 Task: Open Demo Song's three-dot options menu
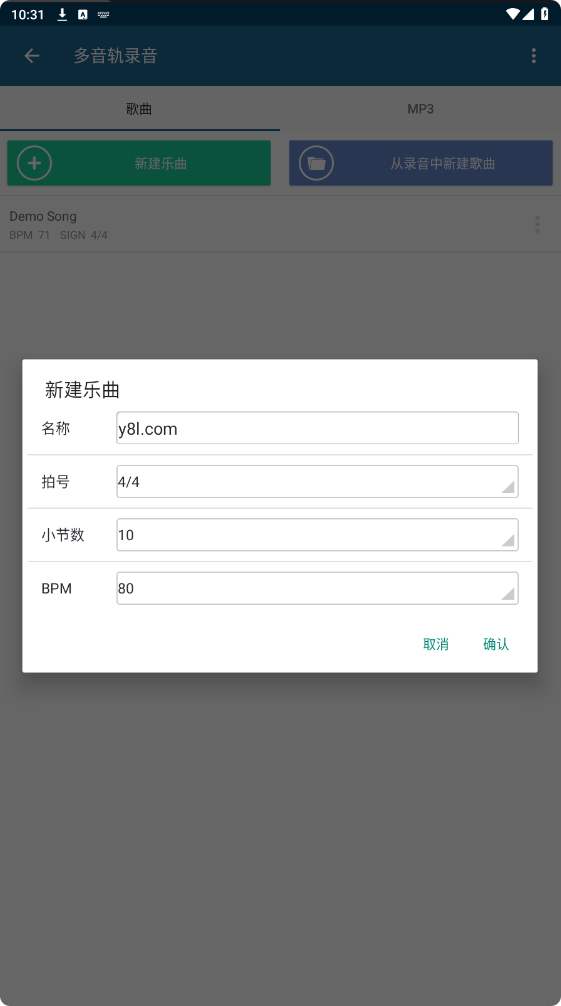pos(537,224)
